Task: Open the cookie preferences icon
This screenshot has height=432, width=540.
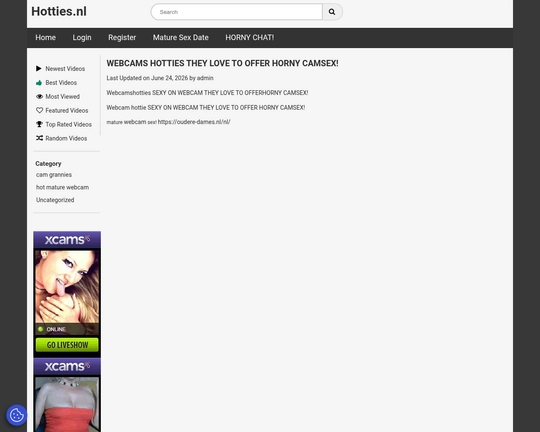Action: point(17,415)
